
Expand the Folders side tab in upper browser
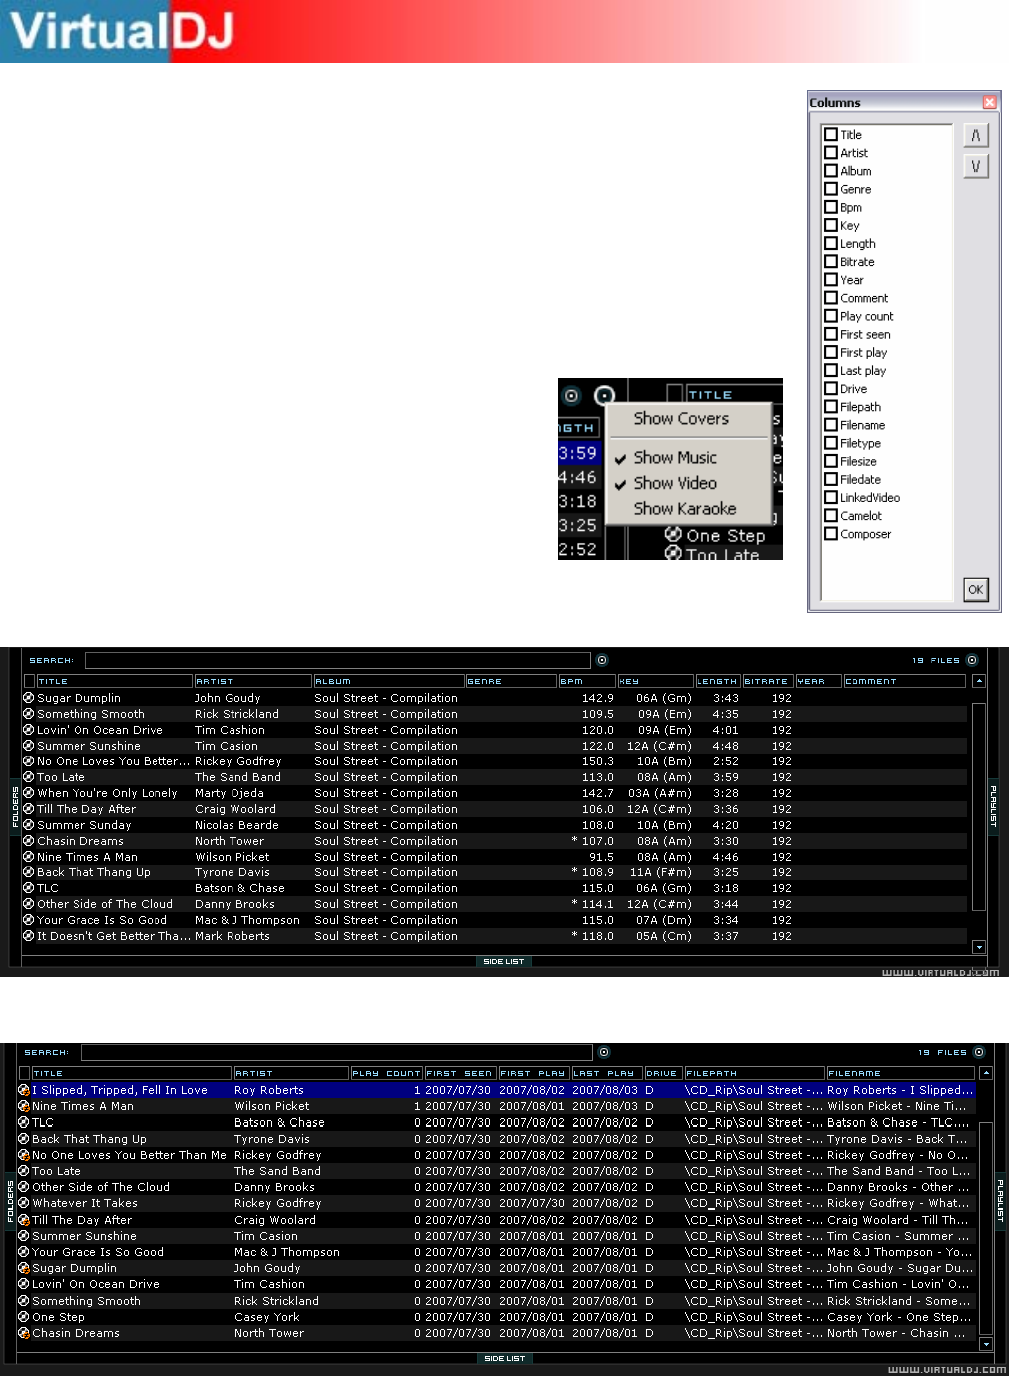point(15,806)
